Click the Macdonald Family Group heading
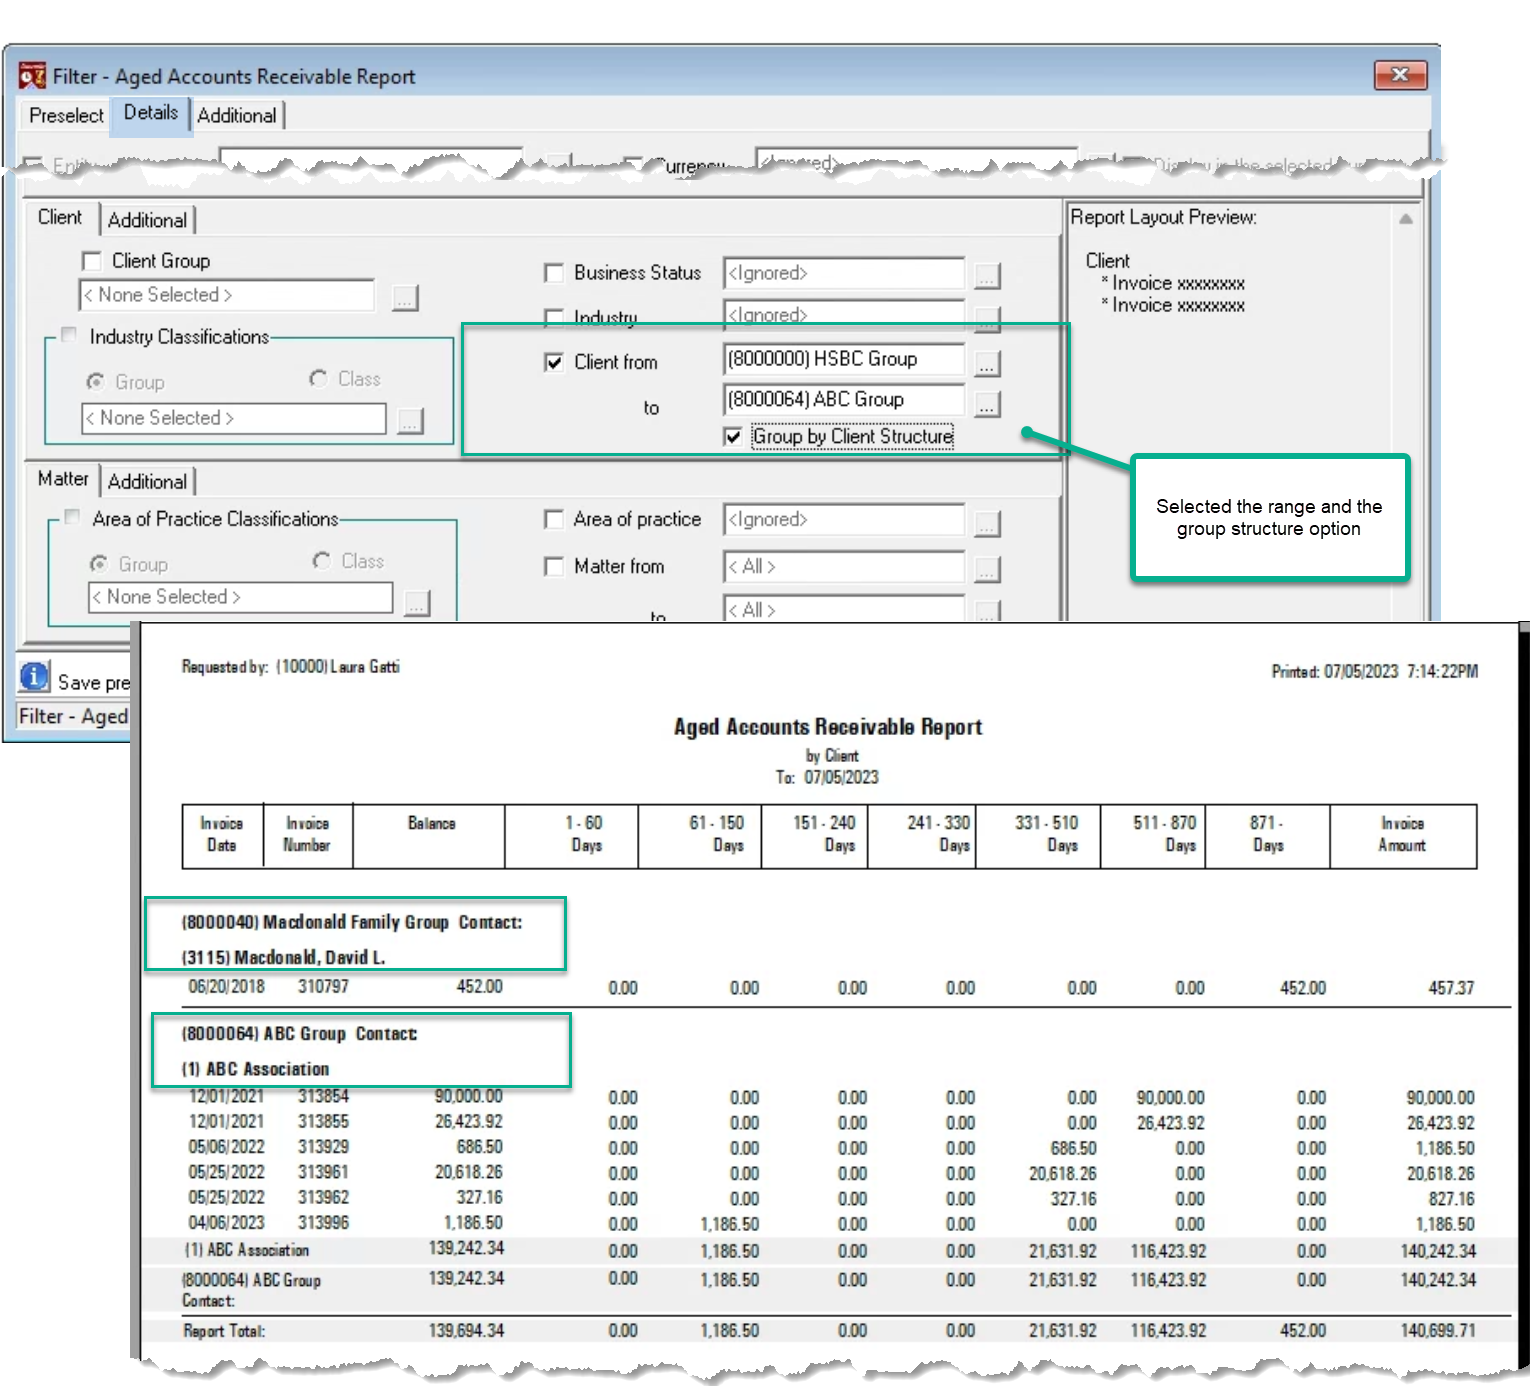 click(352, 922)
